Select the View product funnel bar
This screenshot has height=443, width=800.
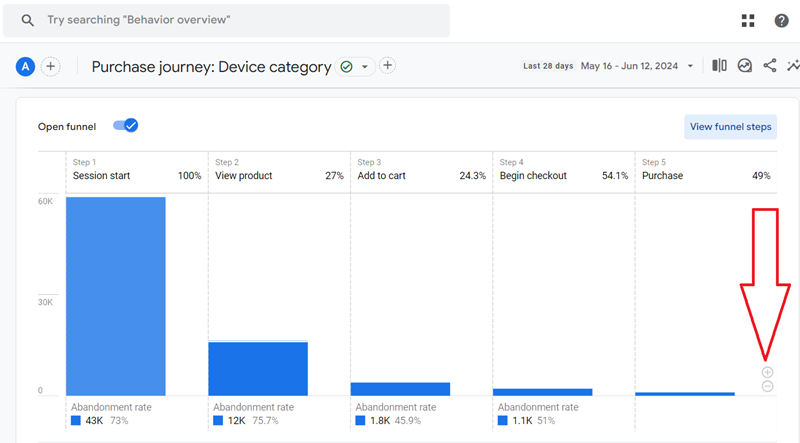tap(258, 368)
